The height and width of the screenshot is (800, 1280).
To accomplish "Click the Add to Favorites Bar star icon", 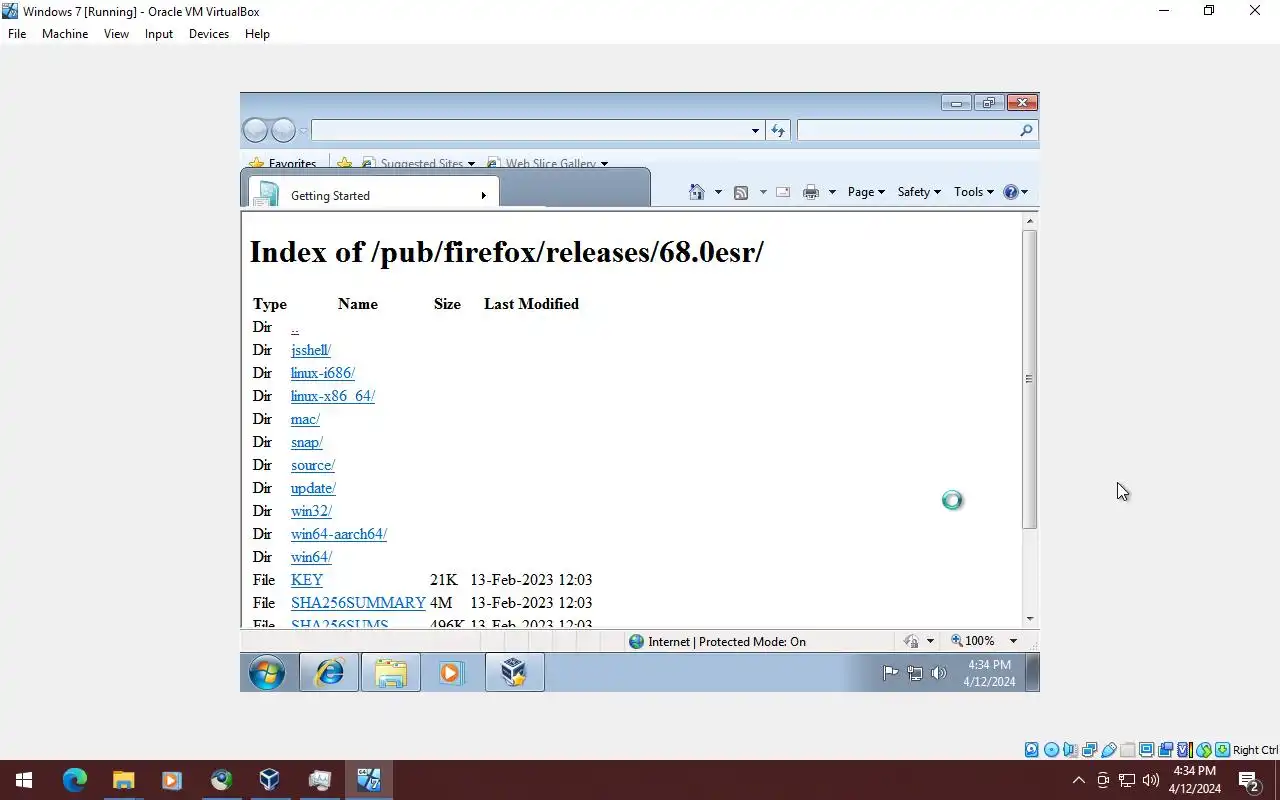I will click(x=344, y=163).
